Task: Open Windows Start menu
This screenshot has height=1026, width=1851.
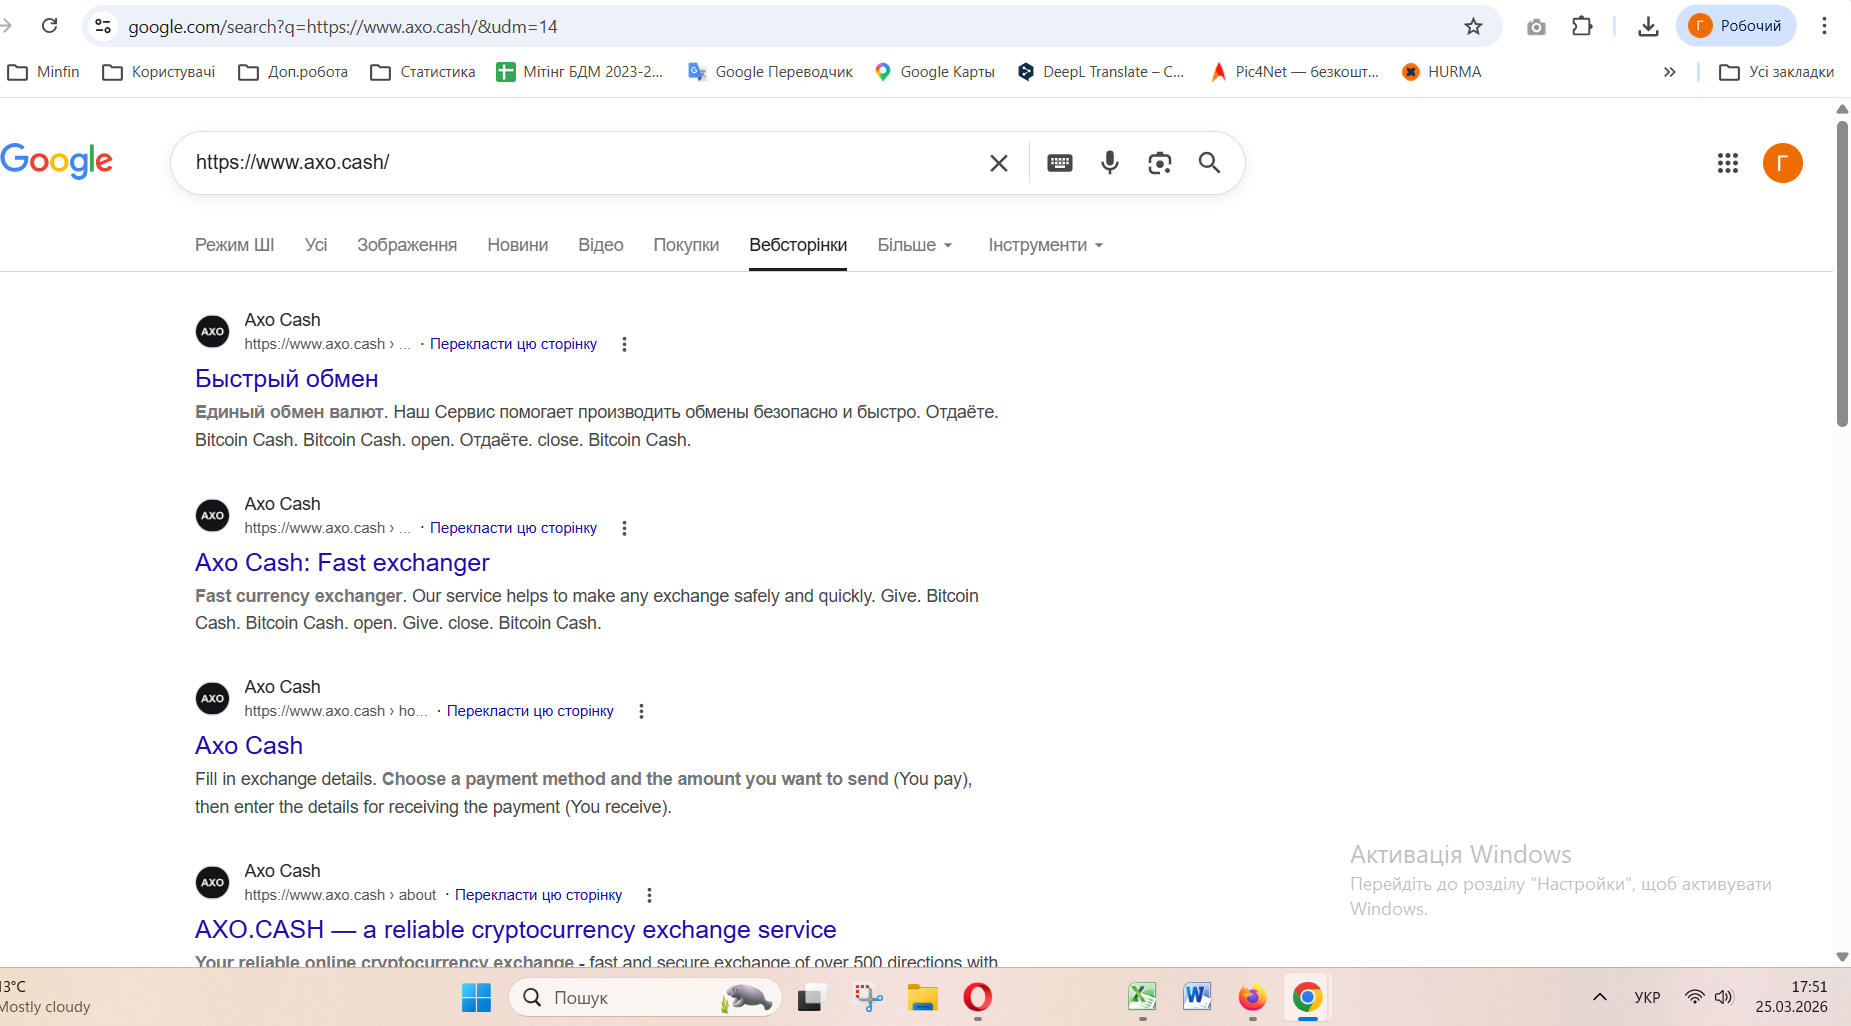Action: click(476, 997)
